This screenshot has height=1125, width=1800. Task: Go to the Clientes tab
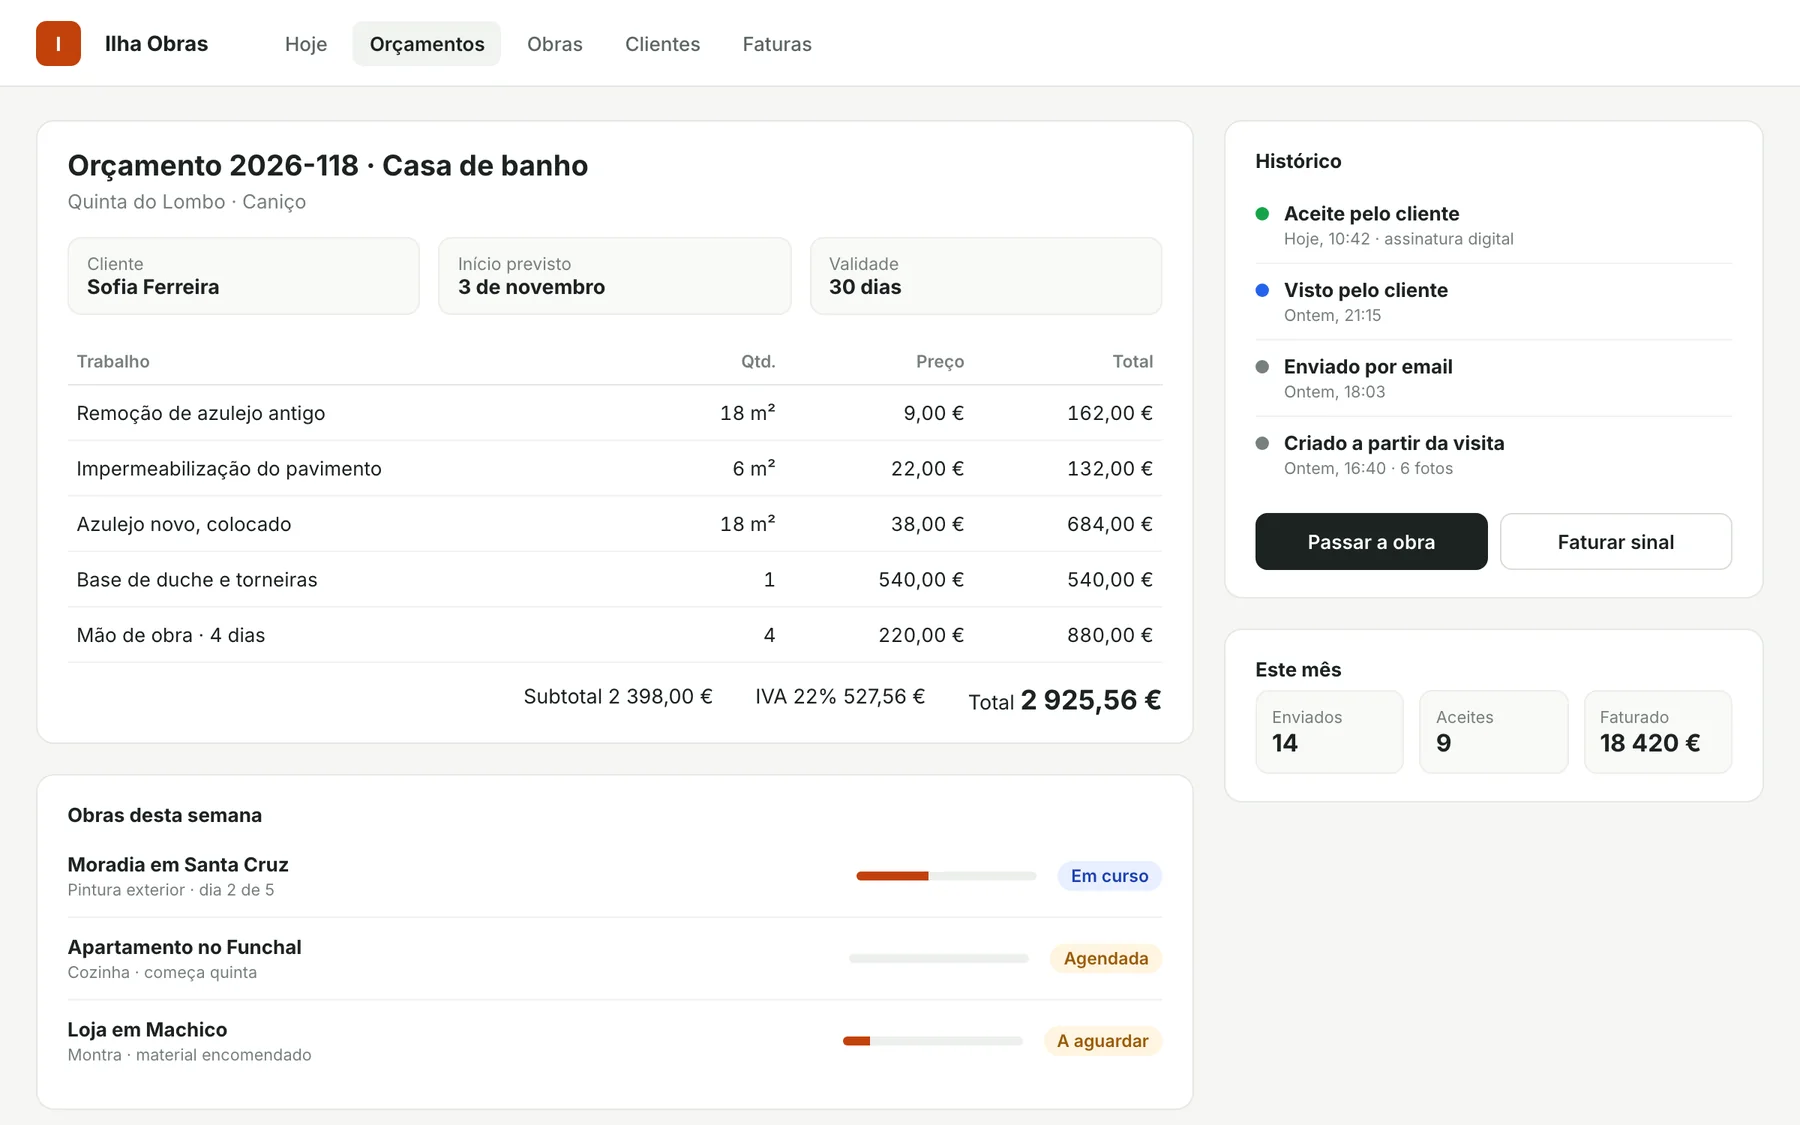(662, 44)
